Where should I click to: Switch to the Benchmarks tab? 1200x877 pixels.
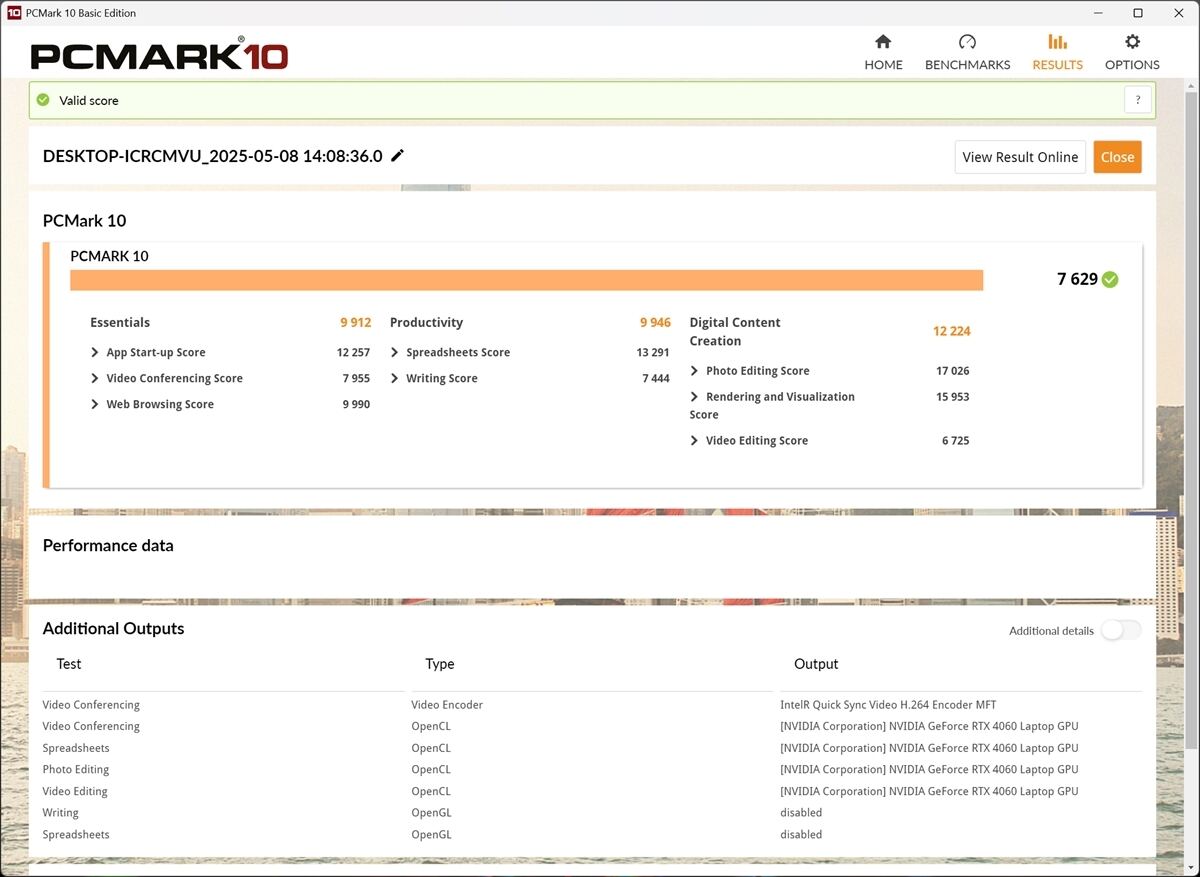[x=967, y=53]
